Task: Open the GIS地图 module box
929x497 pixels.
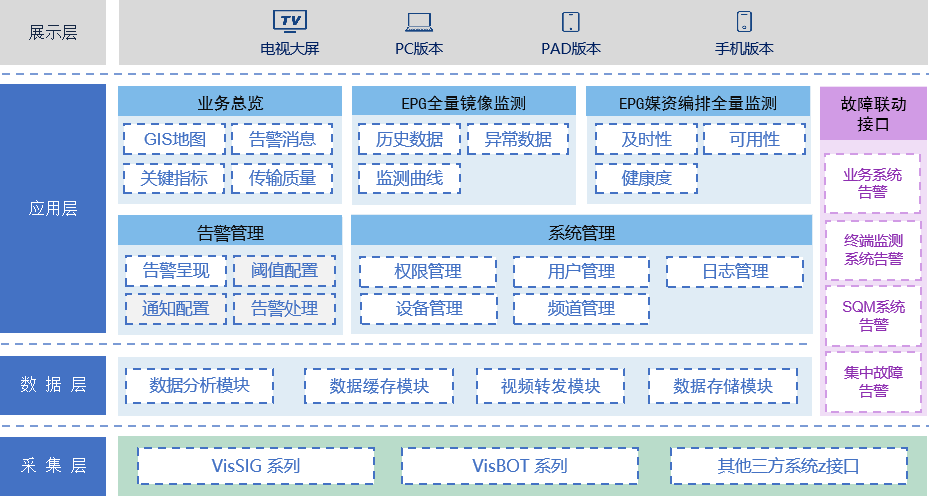Action: click(x=174, y=139)
